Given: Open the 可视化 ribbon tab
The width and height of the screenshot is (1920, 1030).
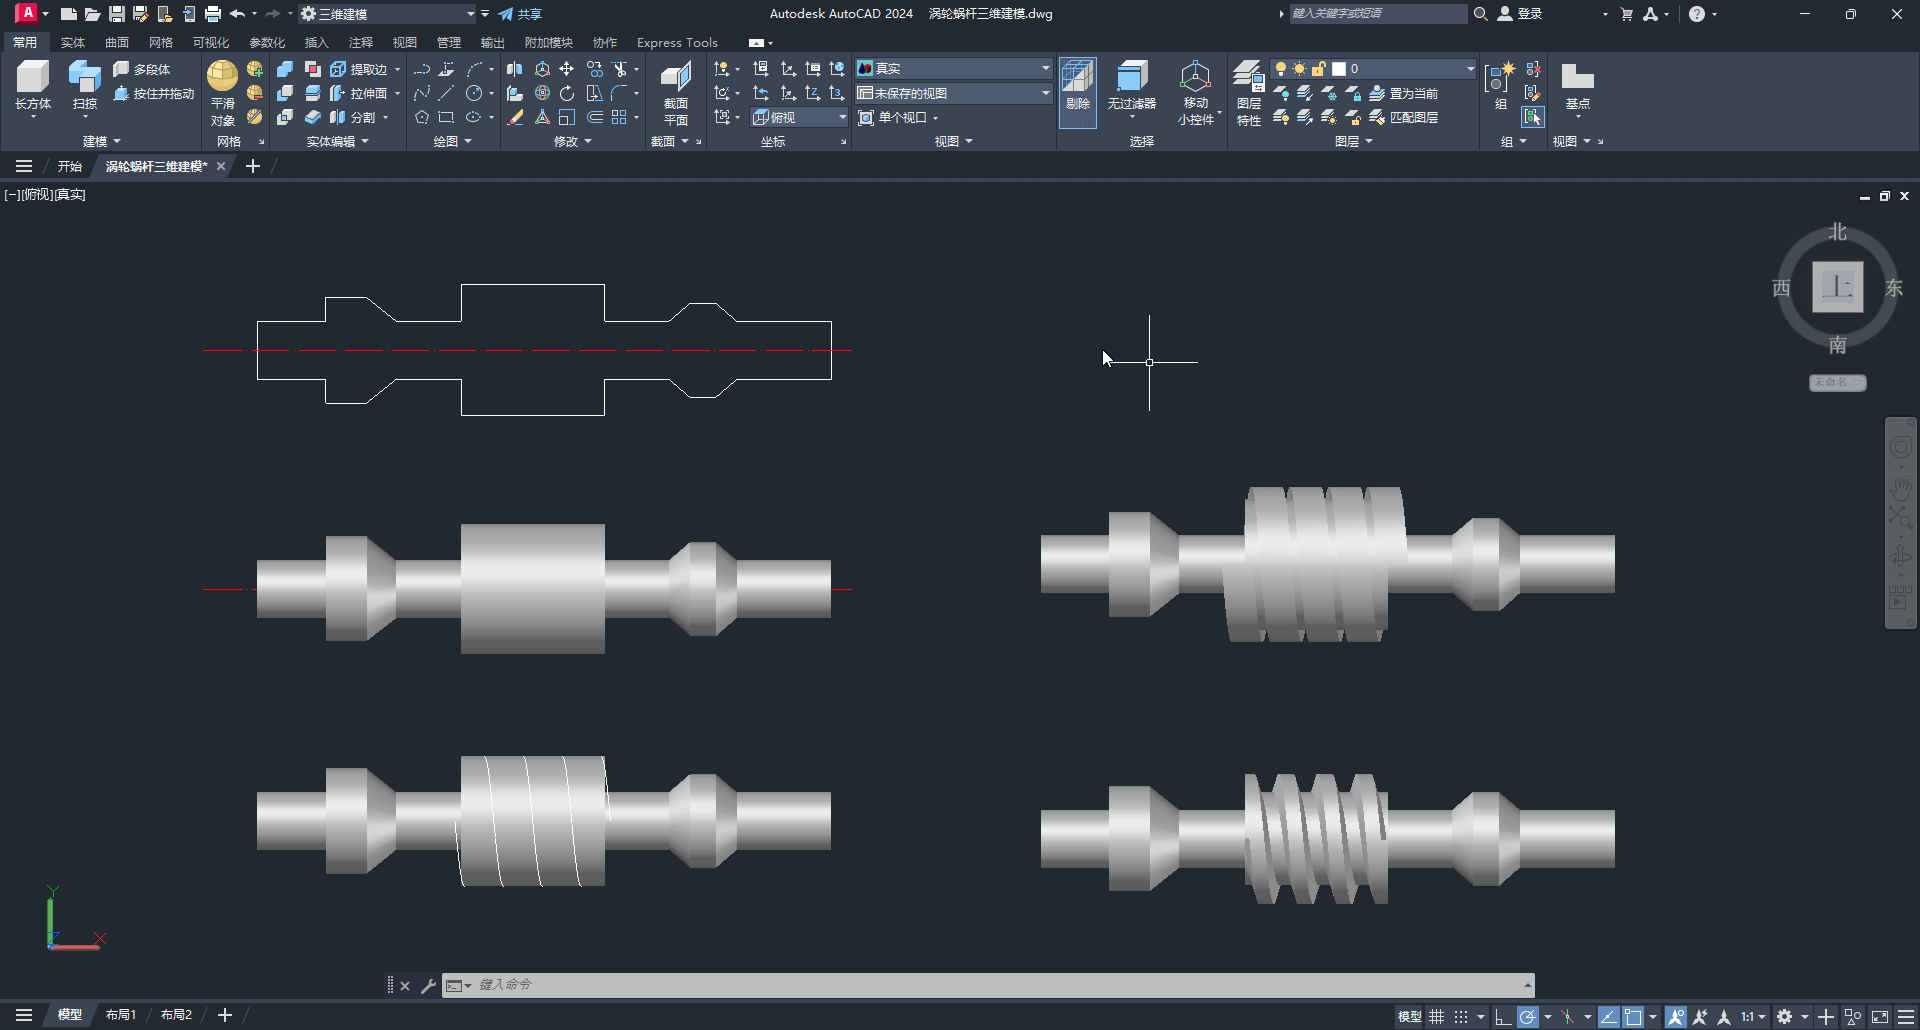Looking at the screenshot, I should (x=211, y=42).
